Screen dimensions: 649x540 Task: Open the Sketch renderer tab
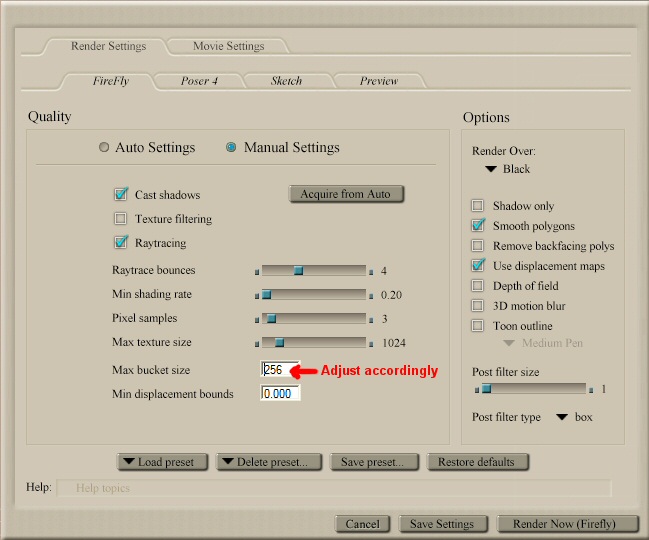coord(286,81)
